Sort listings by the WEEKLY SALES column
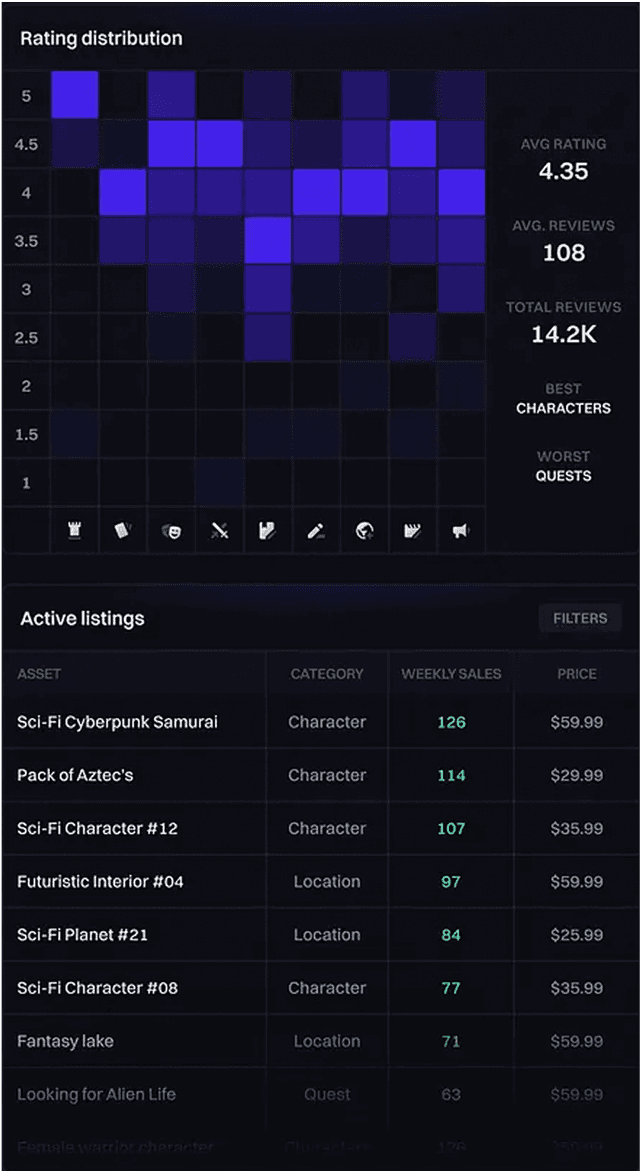The image size is (640, 1171). click(x=449, y=674)
